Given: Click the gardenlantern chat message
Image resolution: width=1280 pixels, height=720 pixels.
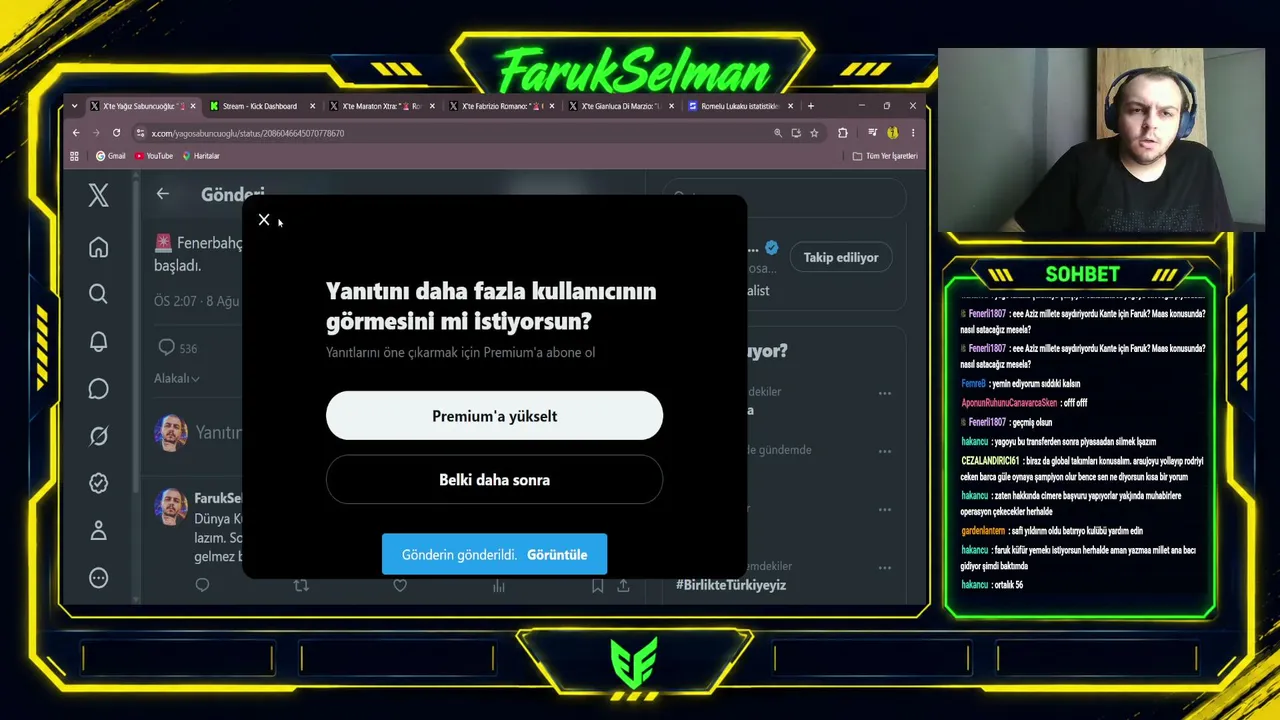Looking at the screenshot, I should 1052,531.
